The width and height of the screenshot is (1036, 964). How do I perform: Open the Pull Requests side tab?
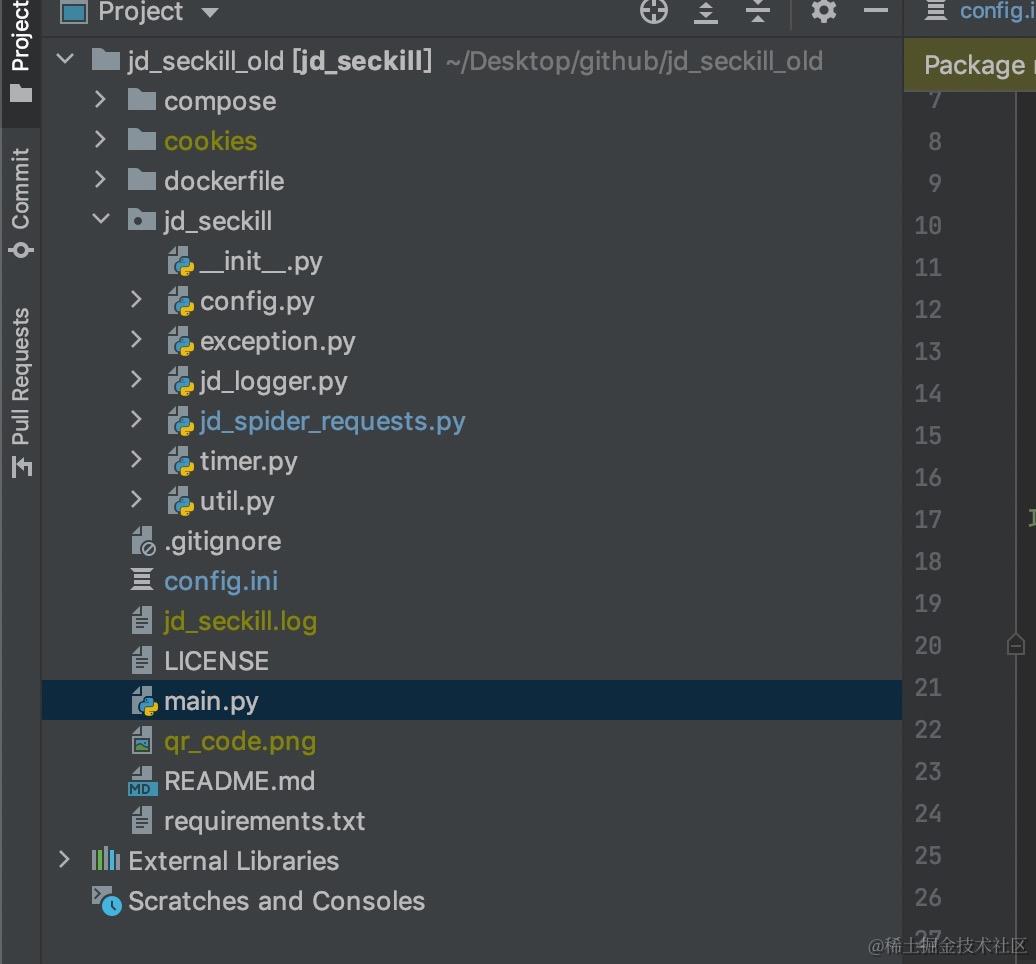coord(20,391)
